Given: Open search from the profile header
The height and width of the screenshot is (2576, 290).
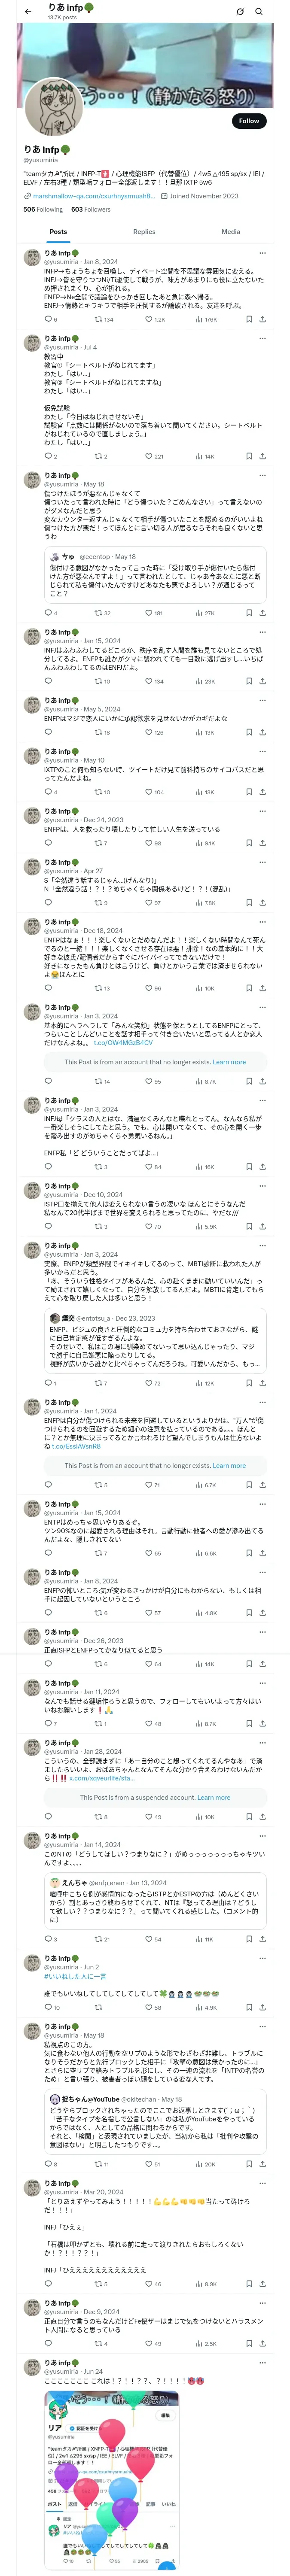Looking at the screenshot, I should tap(259, 12).
